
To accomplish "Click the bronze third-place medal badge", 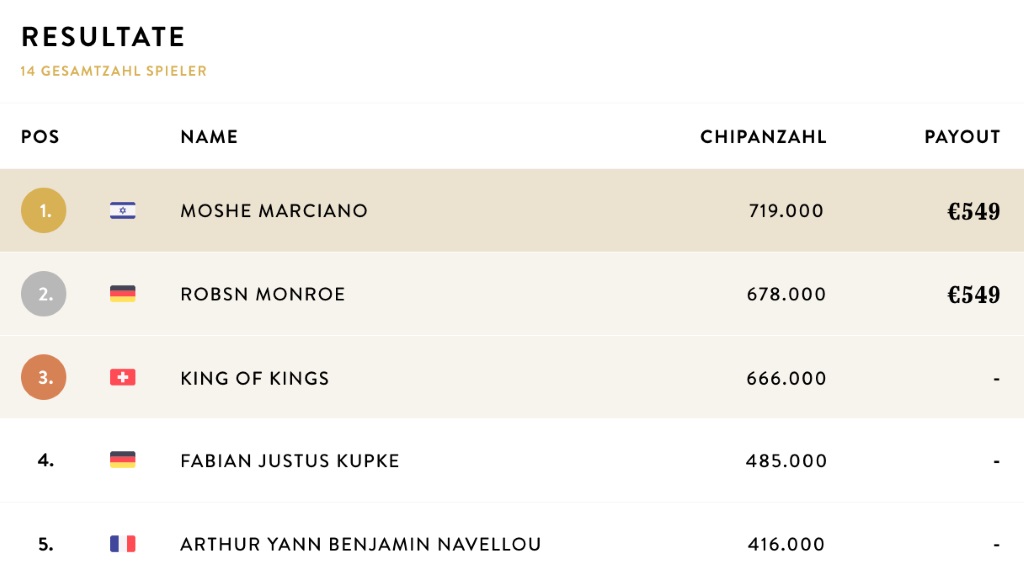I will point(44,377).
